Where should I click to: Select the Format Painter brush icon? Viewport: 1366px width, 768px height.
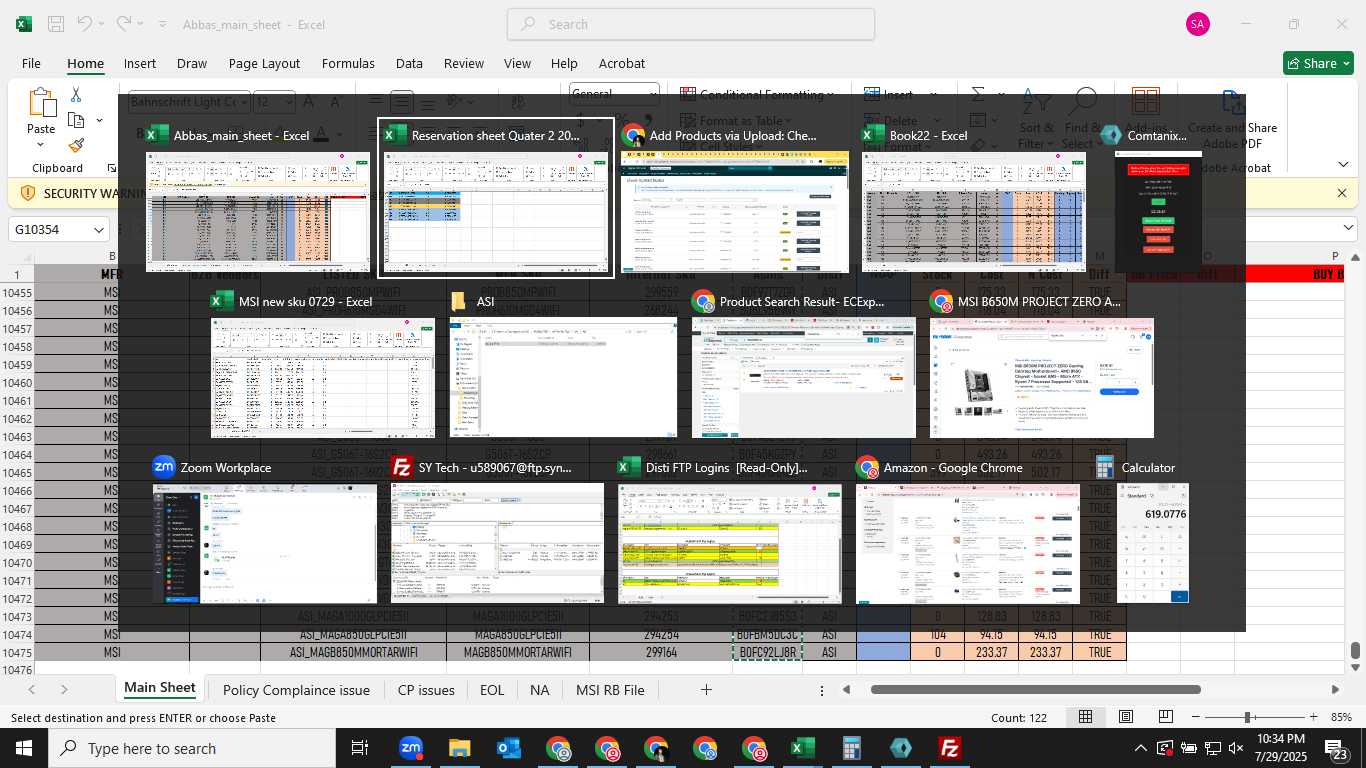[x=76, y=146]
